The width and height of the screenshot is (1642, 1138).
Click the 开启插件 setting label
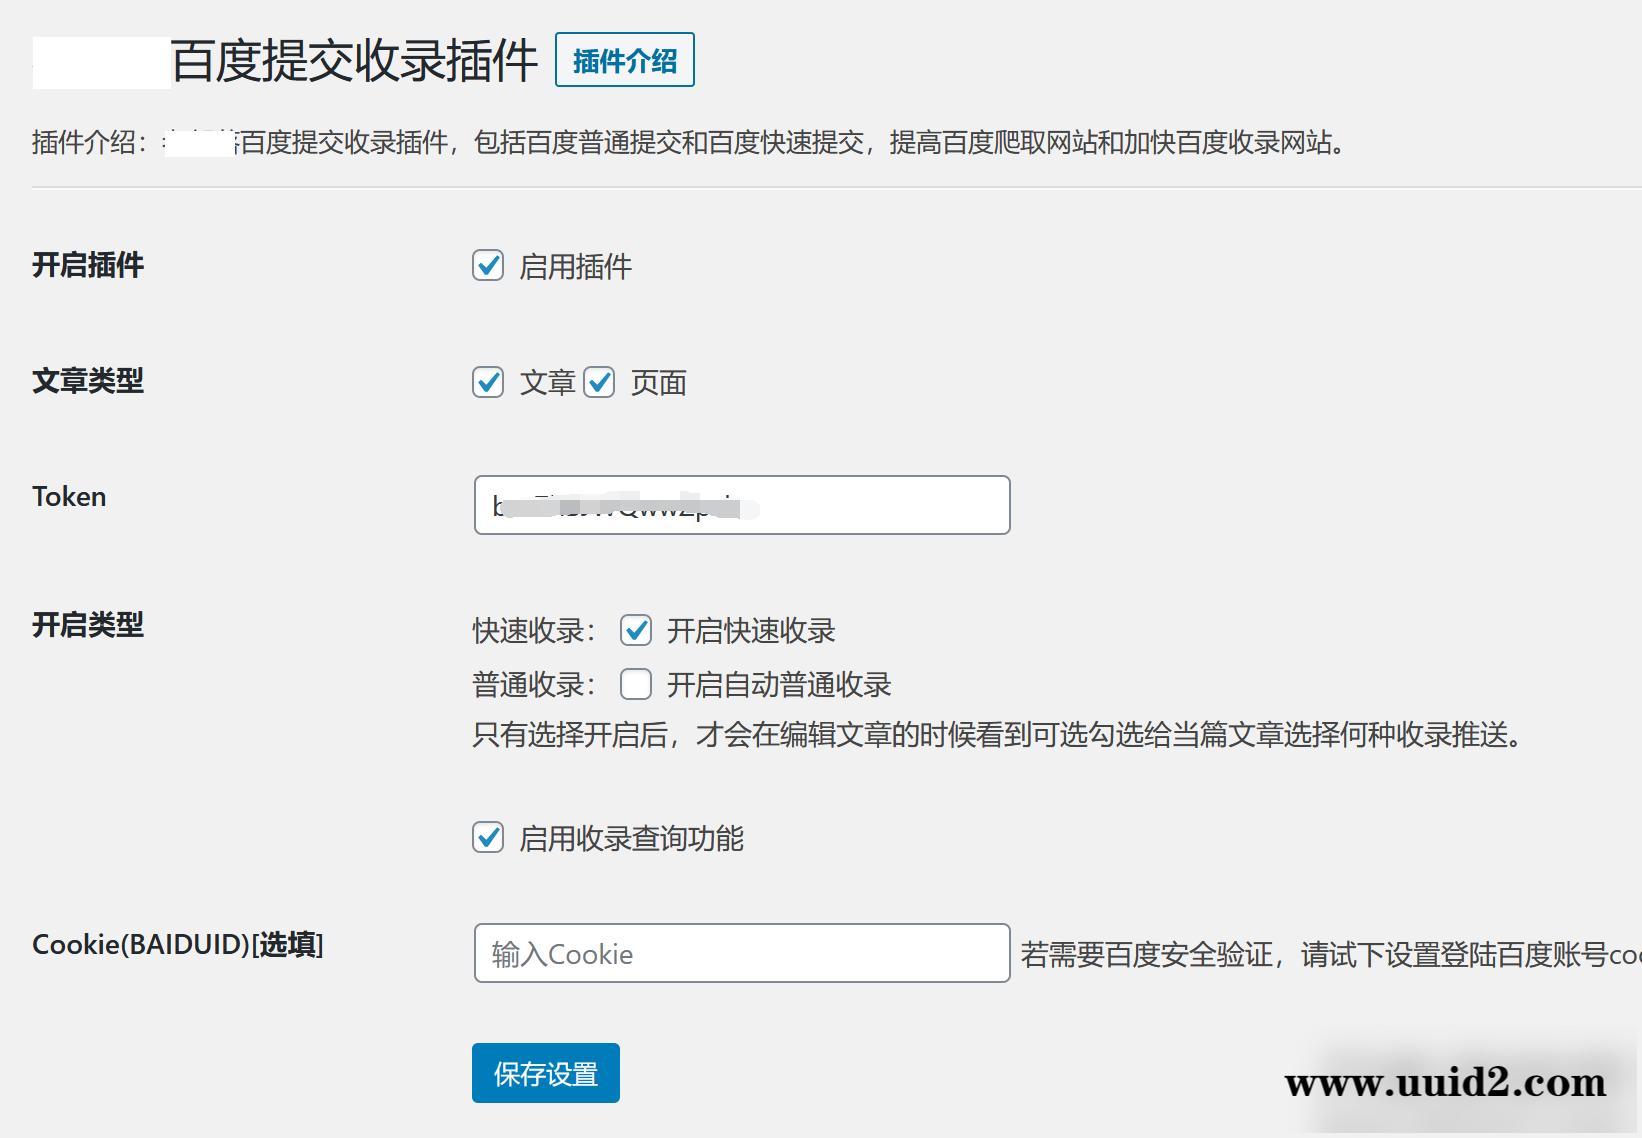89,266
